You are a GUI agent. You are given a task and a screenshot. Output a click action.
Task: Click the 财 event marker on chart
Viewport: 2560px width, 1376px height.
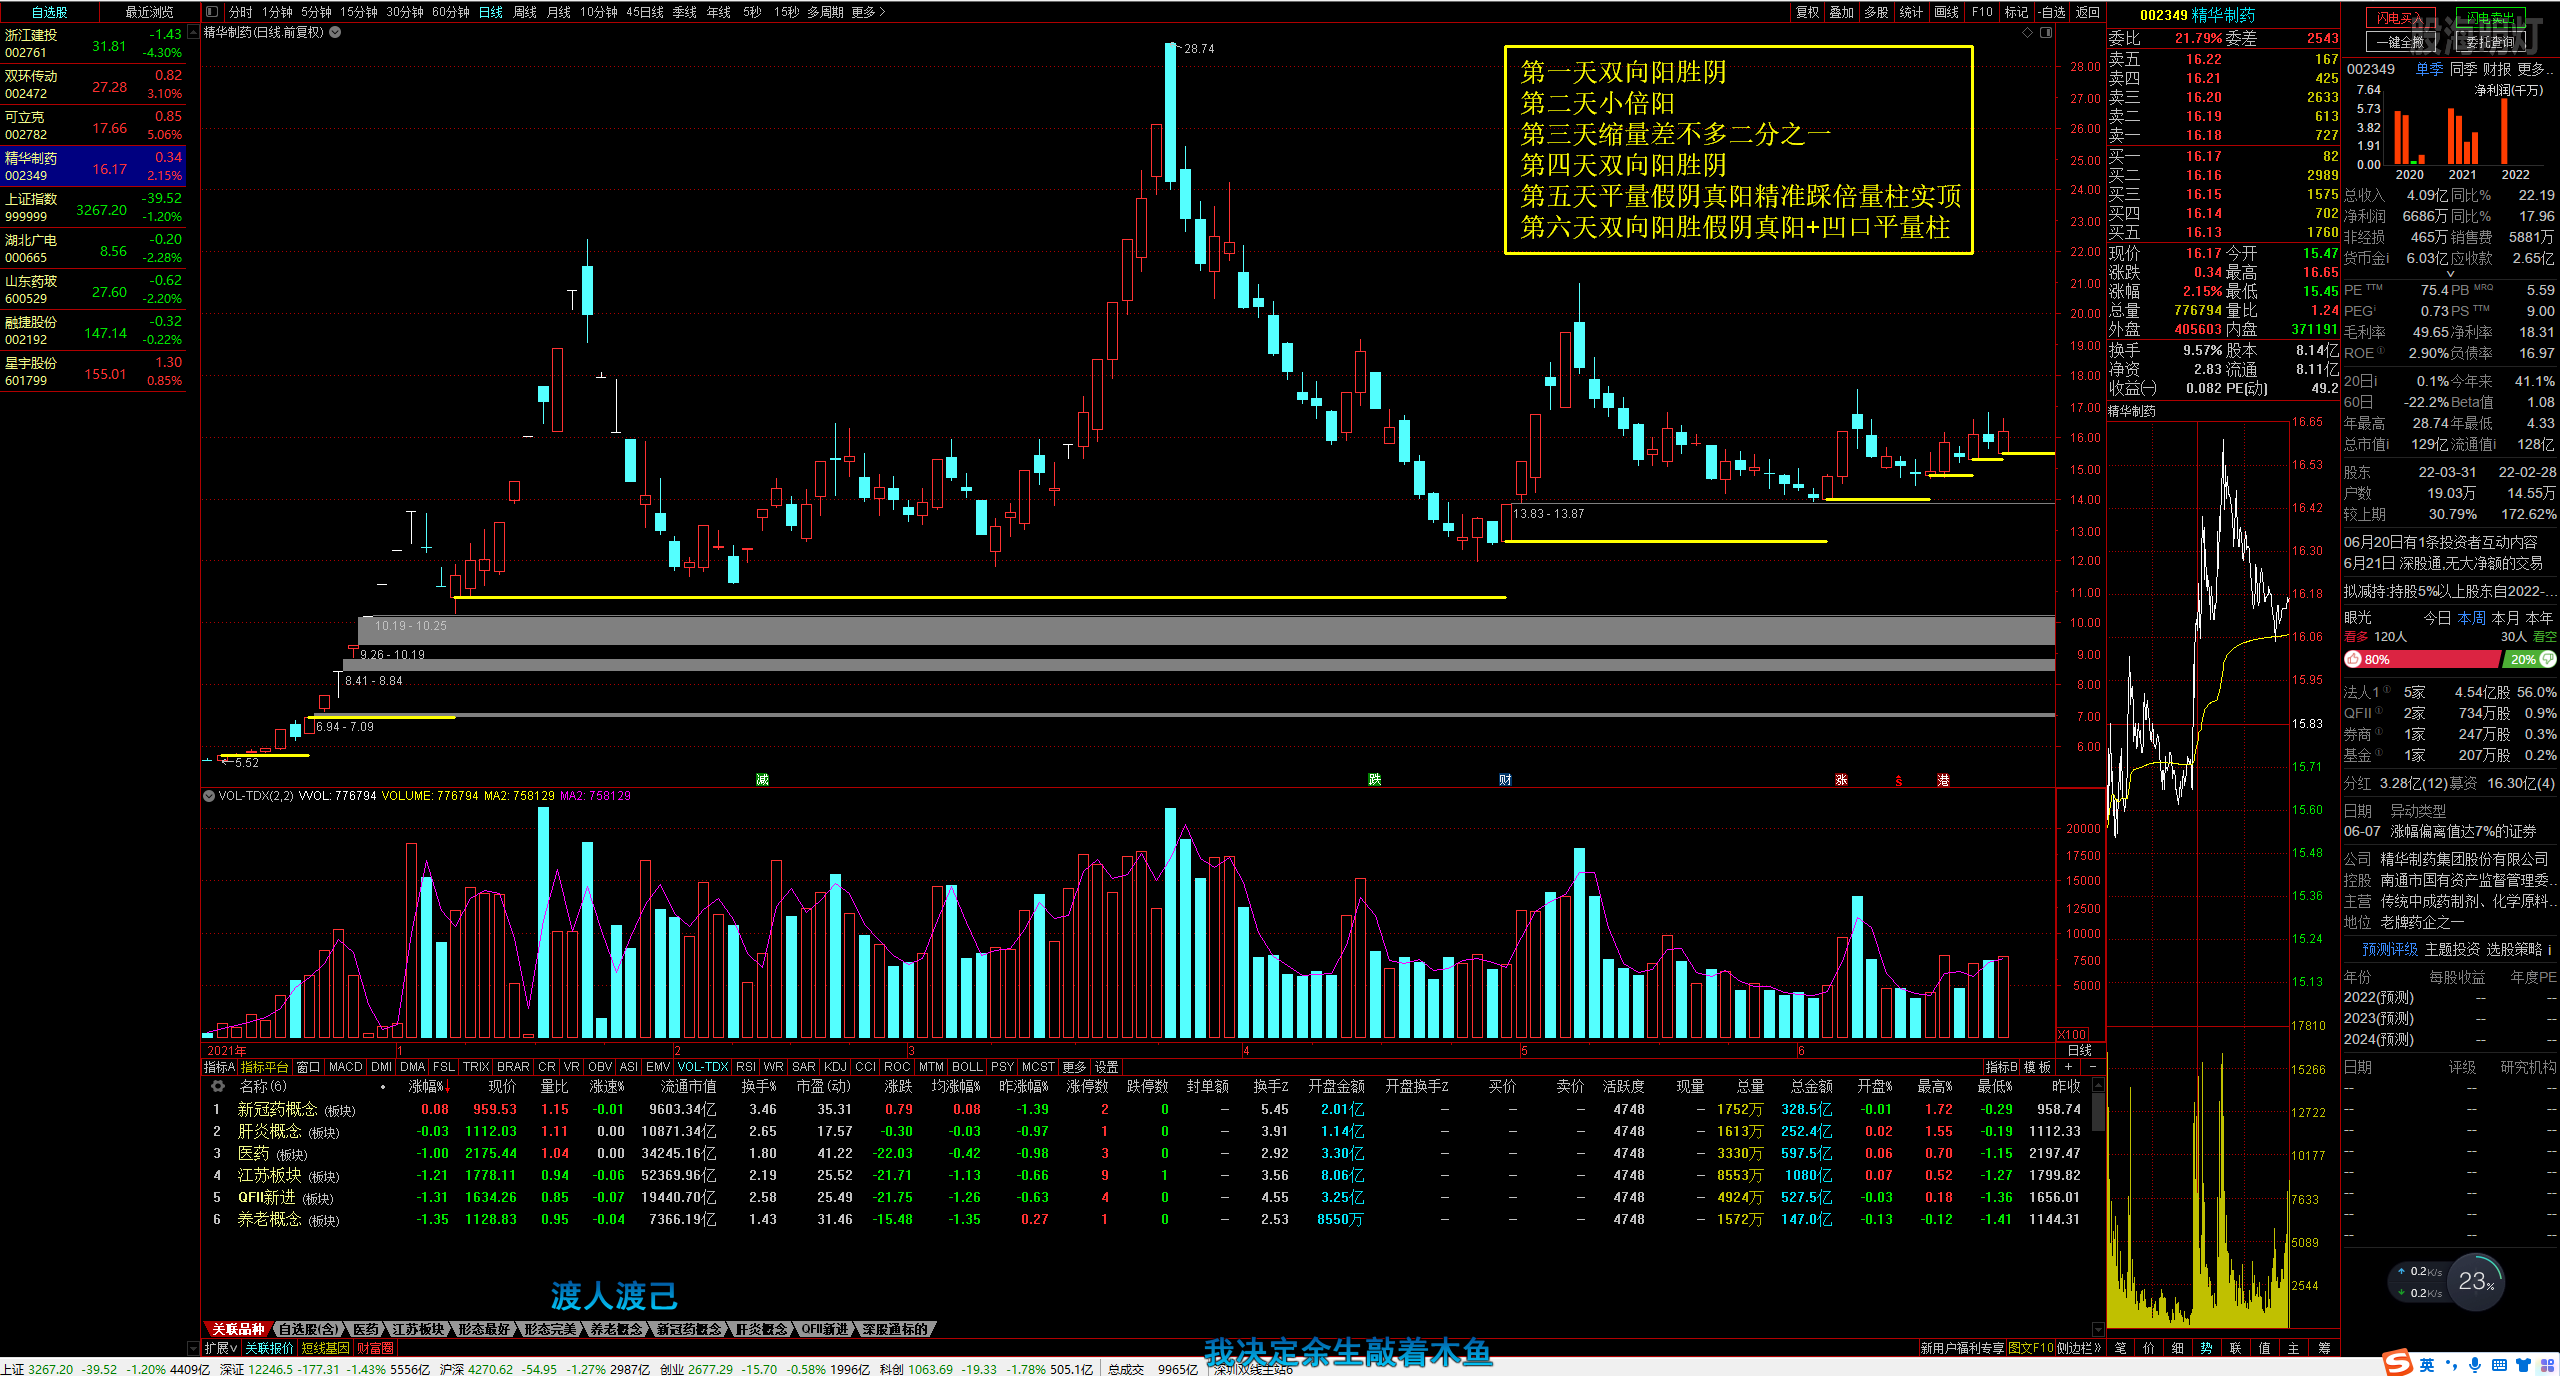coord(1505,780)
